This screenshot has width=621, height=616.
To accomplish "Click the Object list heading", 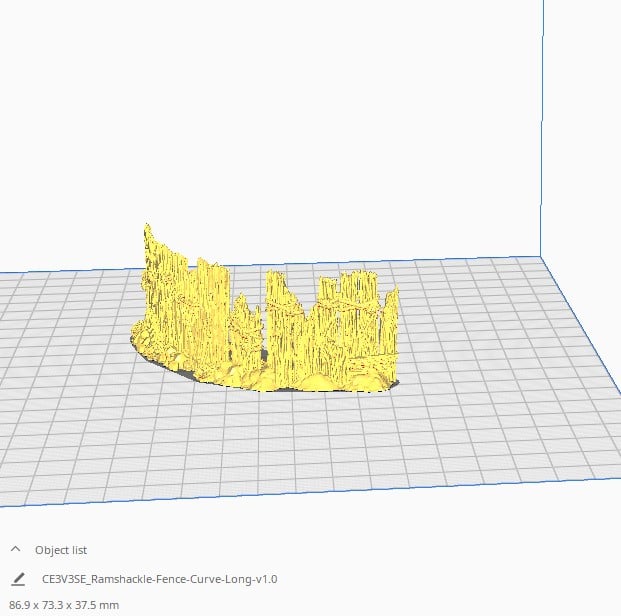I will tap(61, 550).
